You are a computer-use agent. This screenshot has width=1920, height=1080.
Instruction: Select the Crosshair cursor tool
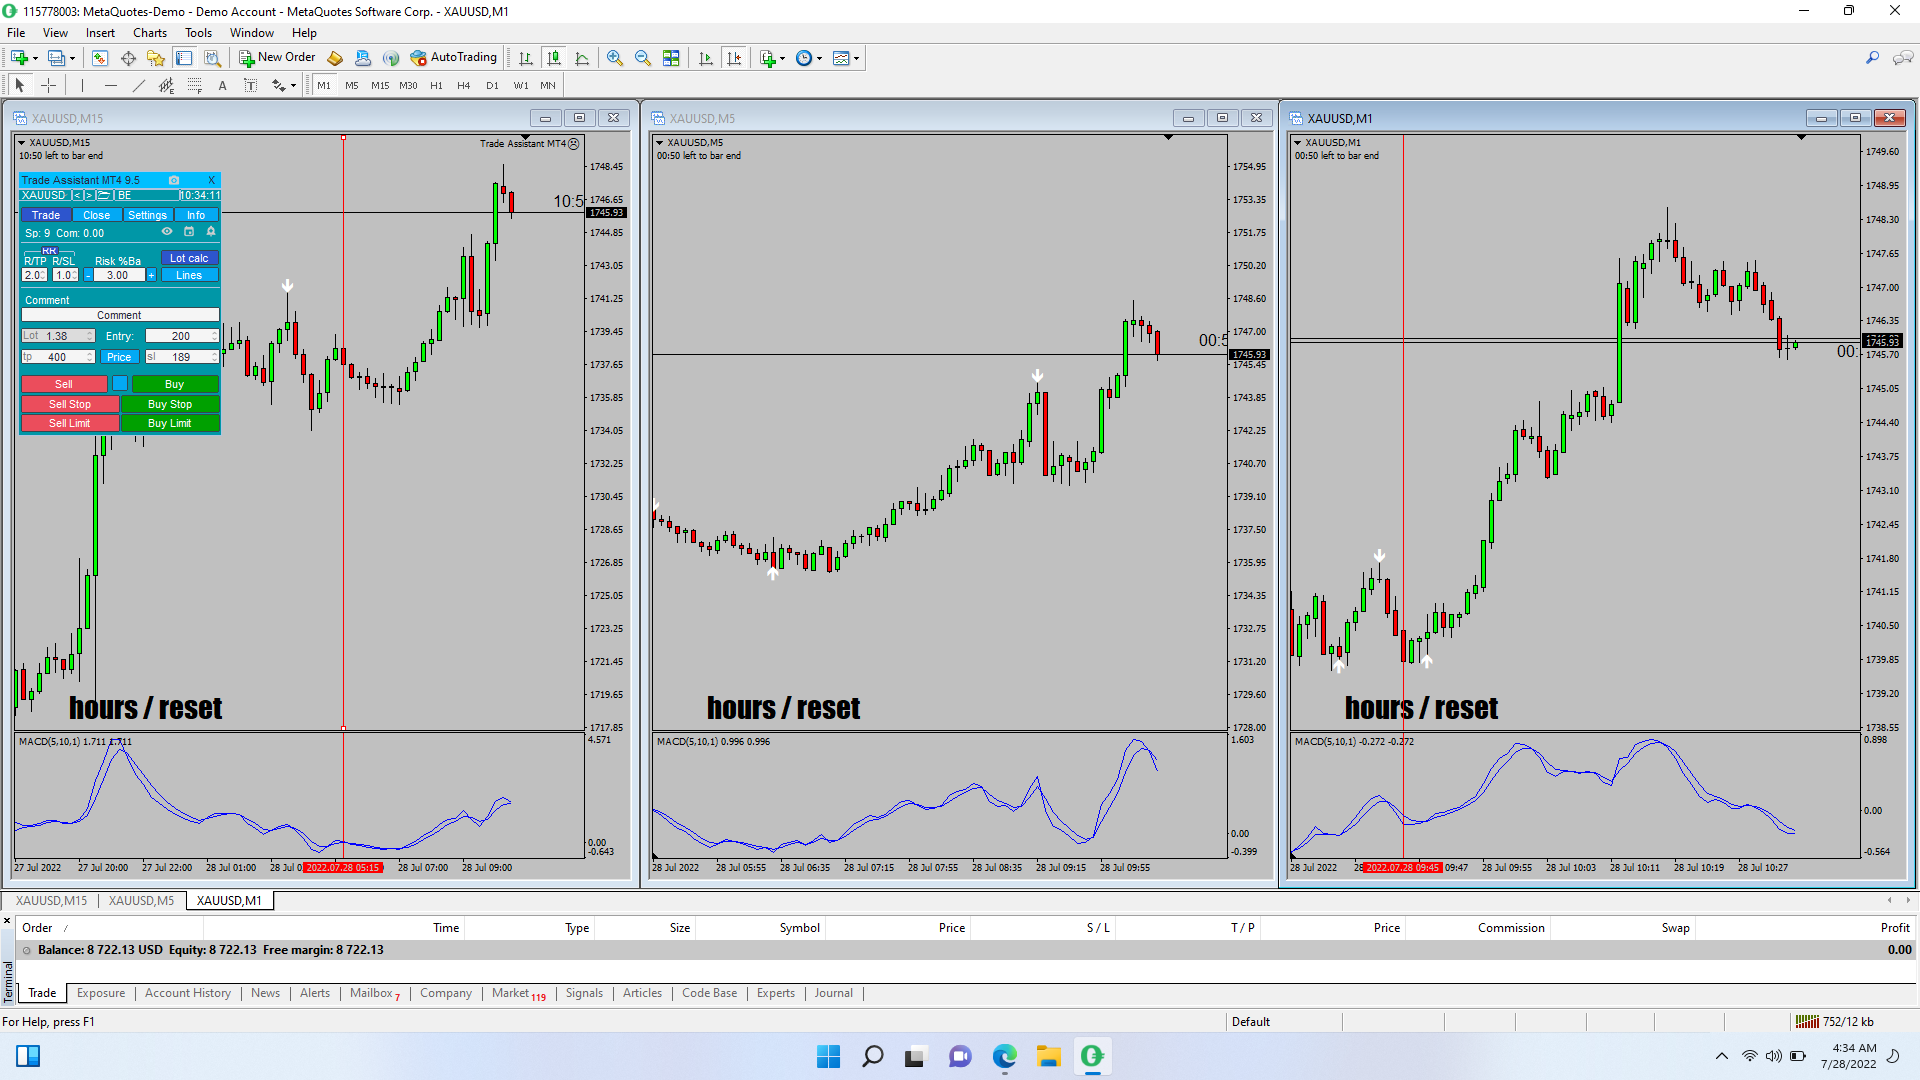[x=48, y=86]
